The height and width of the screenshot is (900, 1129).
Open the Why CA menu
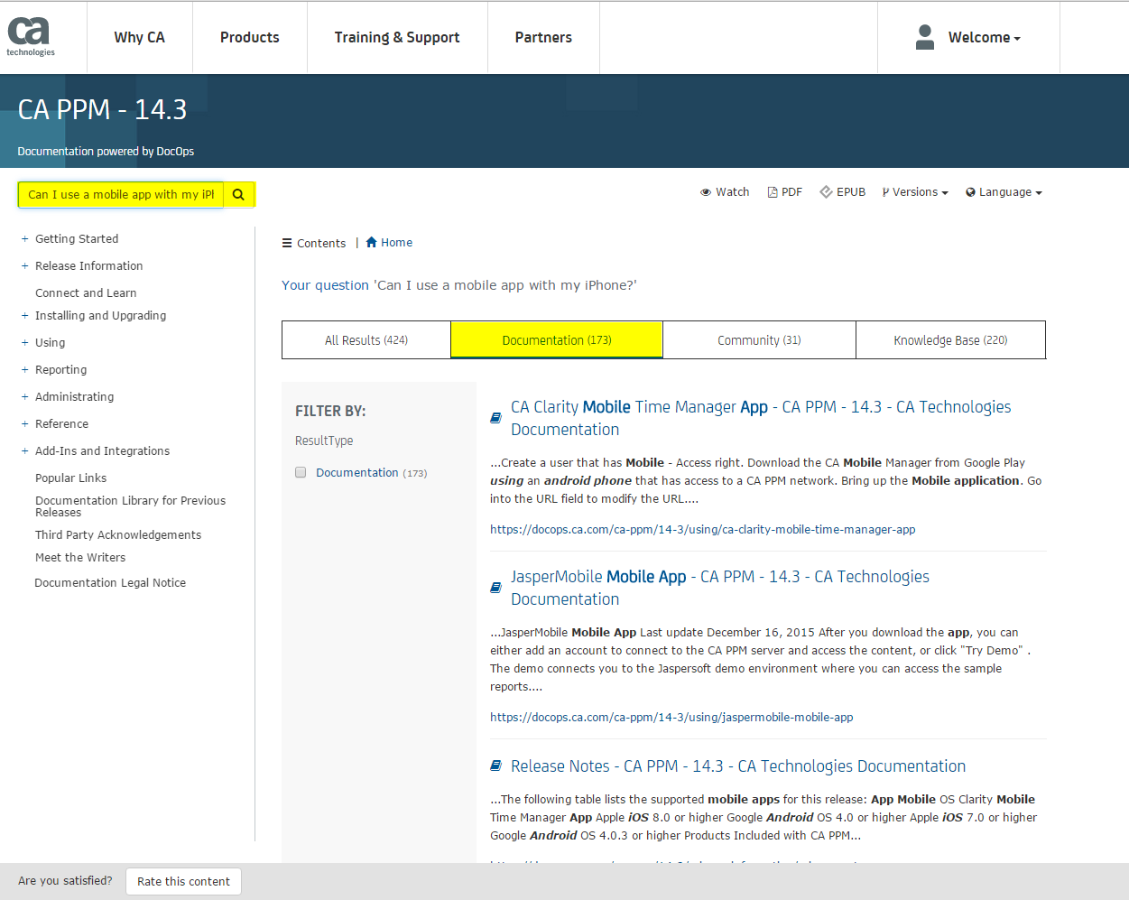[140, 37]
